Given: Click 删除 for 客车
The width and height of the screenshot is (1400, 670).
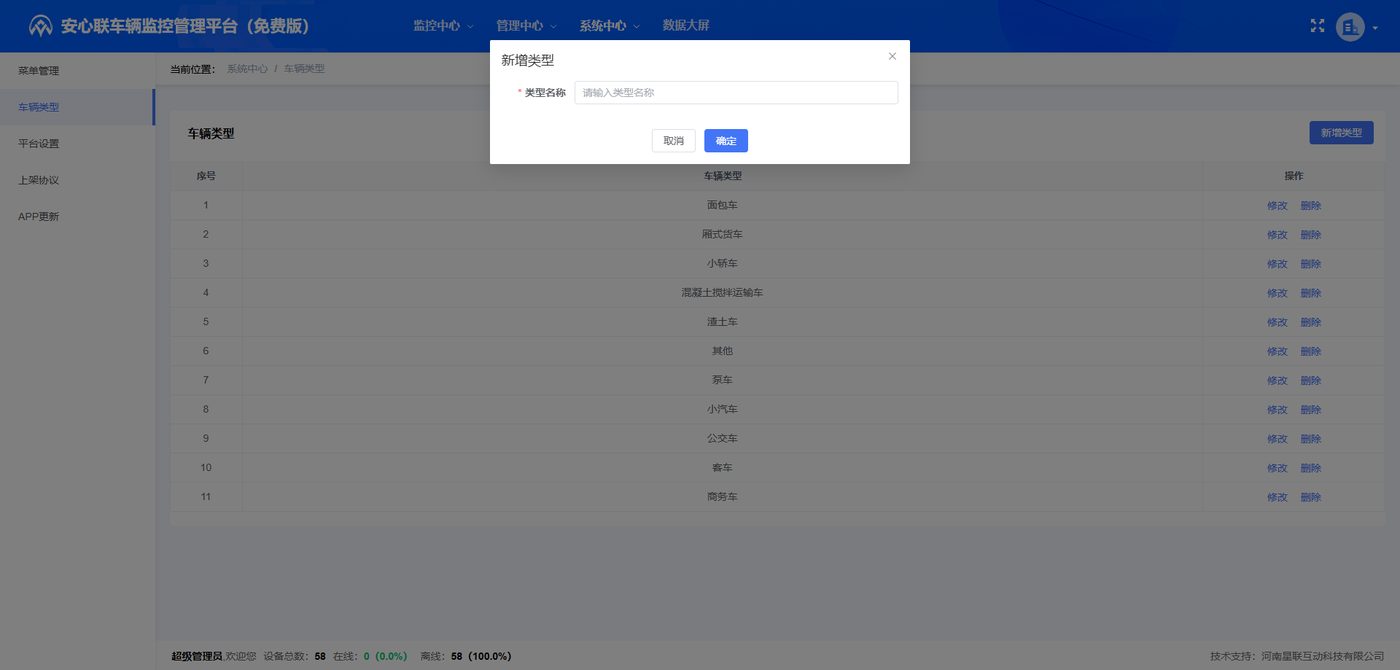Looking at the screenshot, I should 1311,468.
